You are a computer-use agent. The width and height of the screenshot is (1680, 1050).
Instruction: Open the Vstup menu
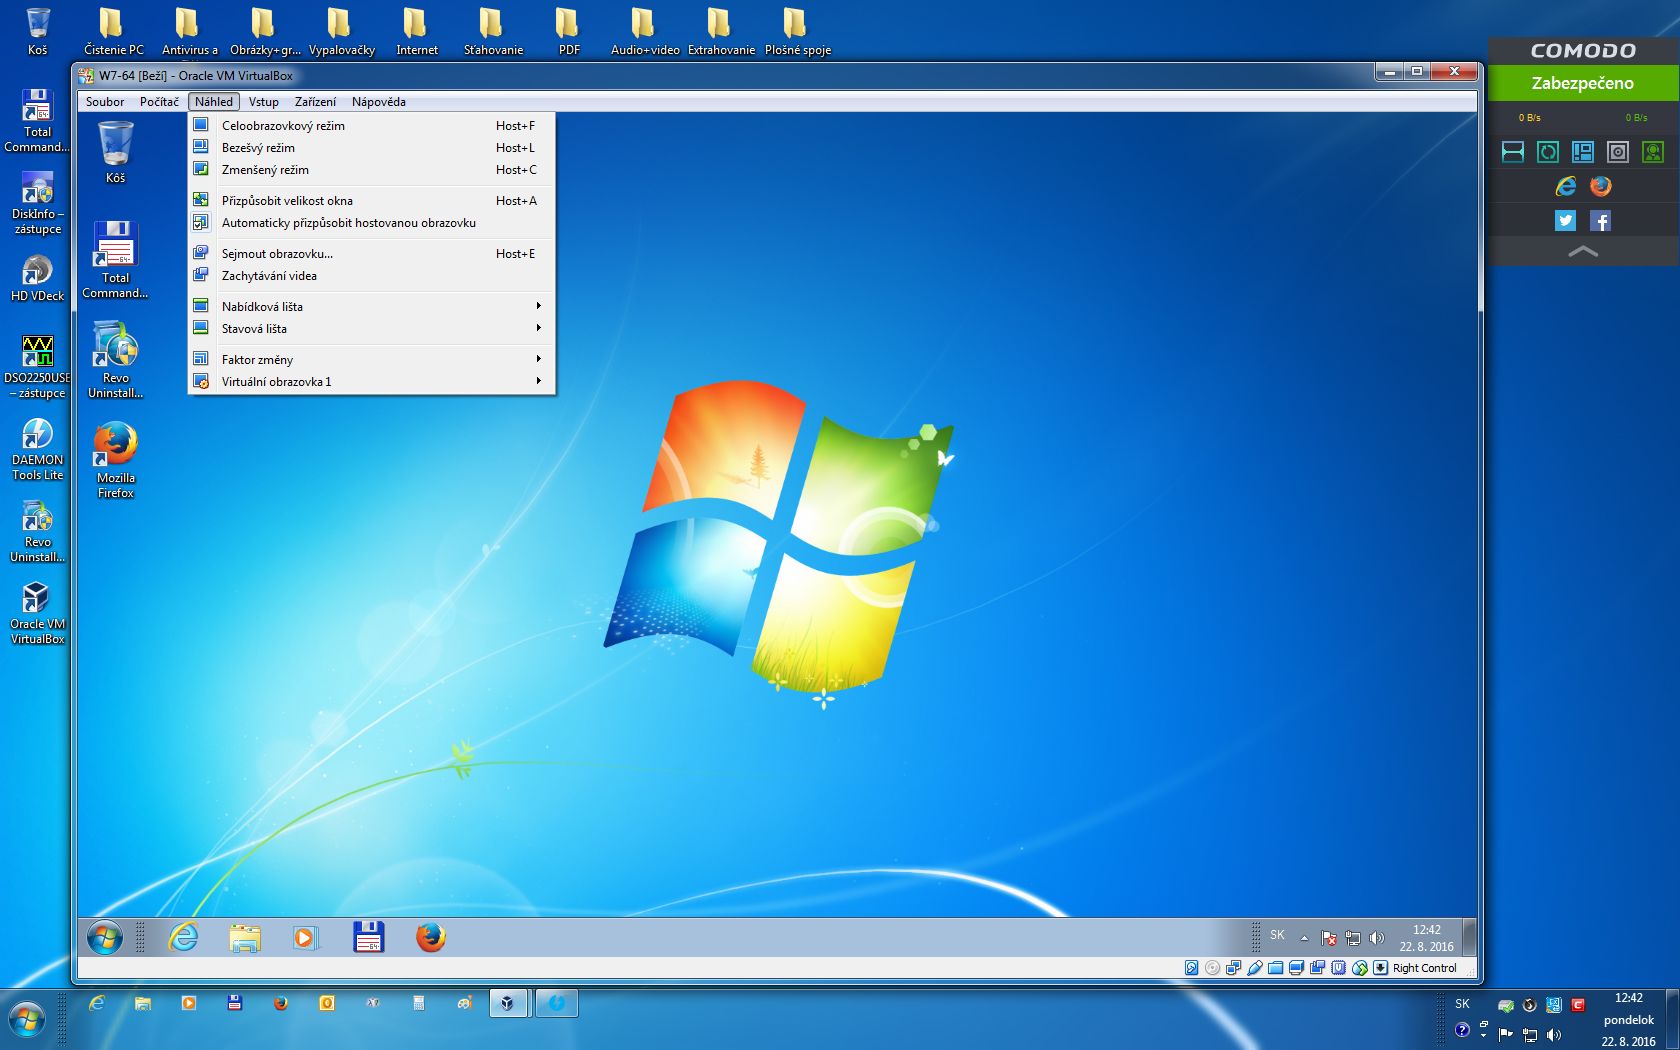[264, 101]
